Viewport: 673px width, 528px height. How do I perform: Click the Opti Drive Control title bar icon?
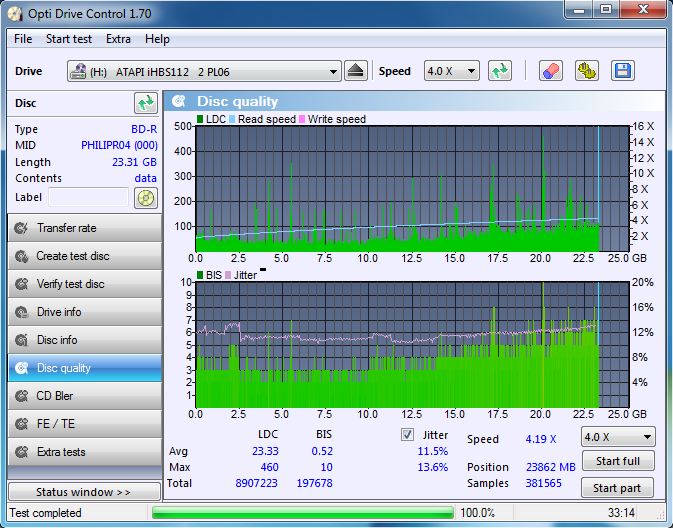pos(15,14)
